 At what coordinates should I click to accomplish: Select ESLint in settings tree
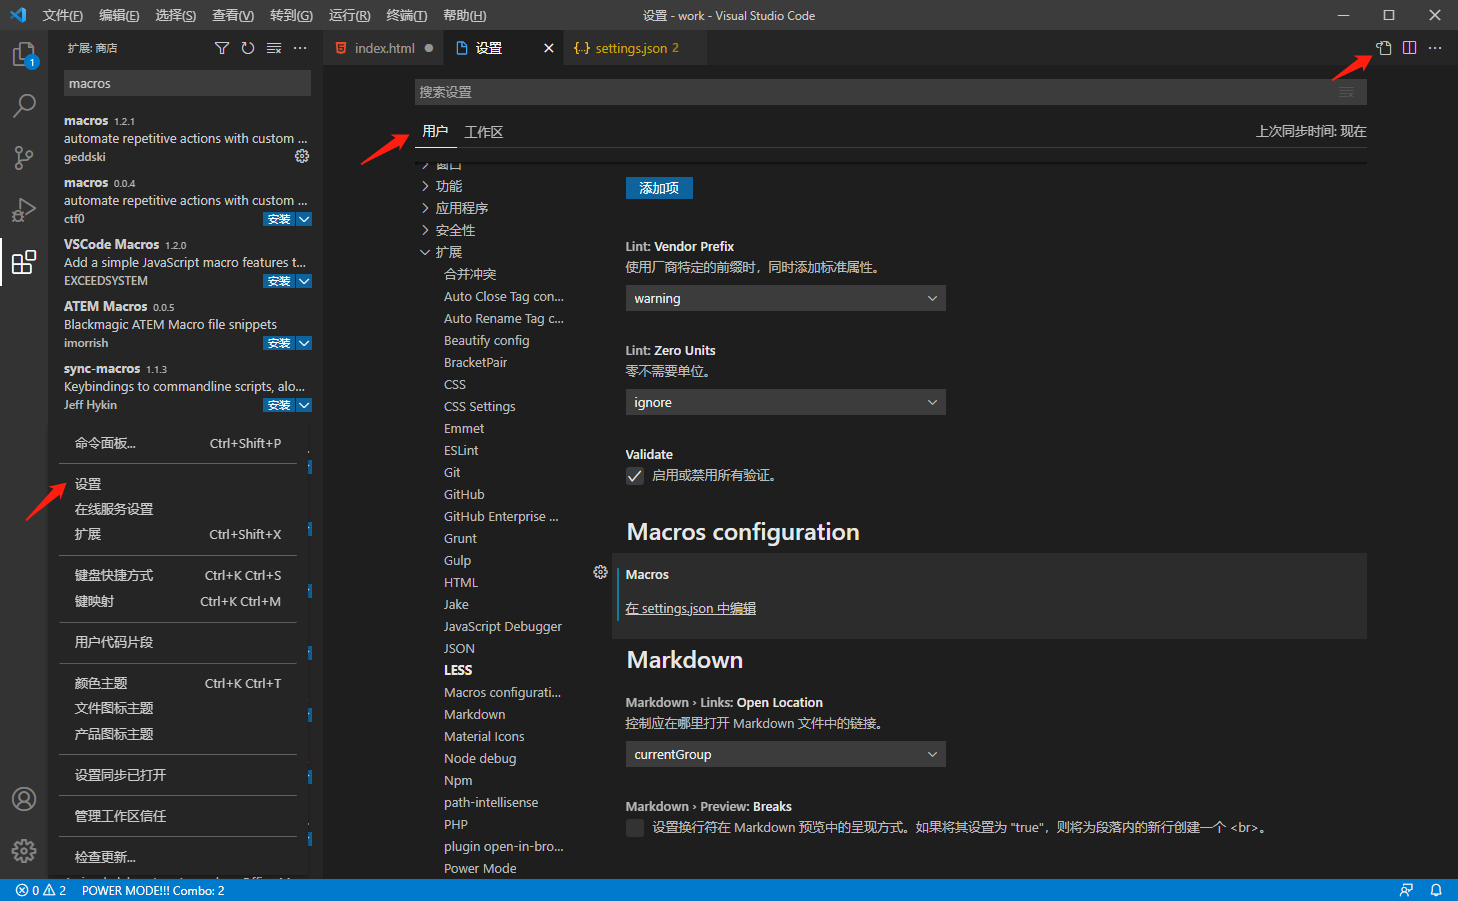[x=461, y=450]
